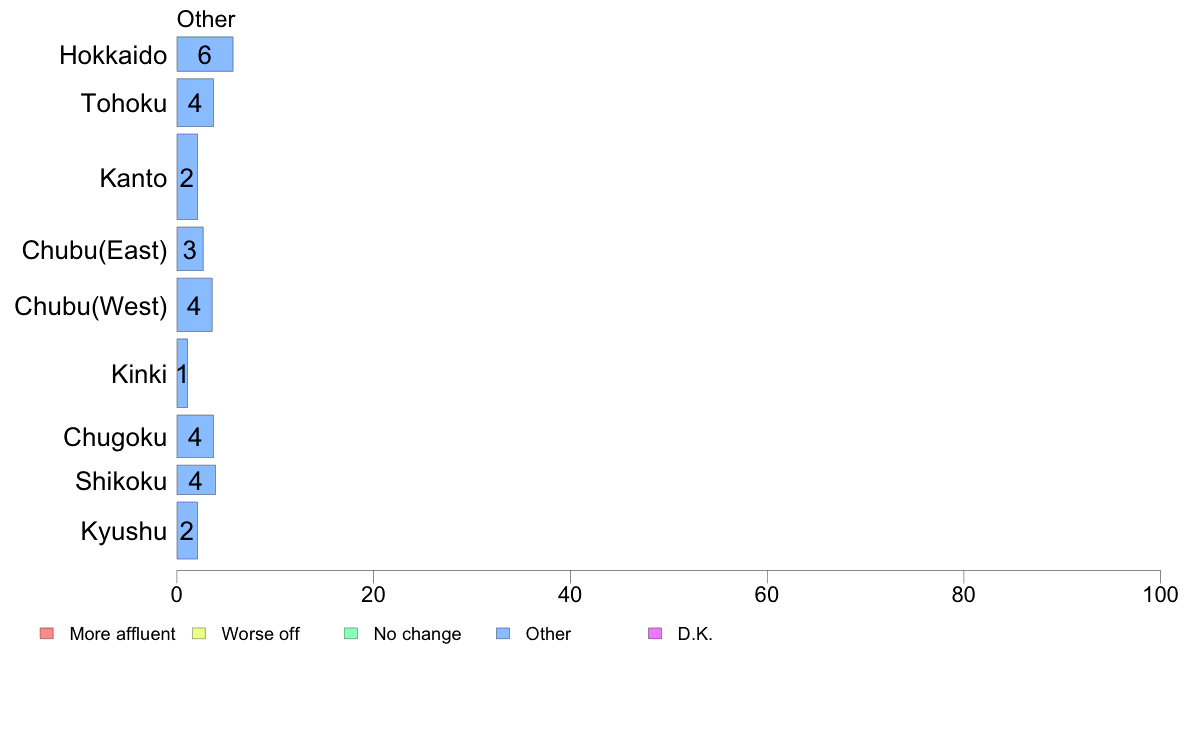
Task: Click the Other column header label
Action: click(x=205, y=19)
